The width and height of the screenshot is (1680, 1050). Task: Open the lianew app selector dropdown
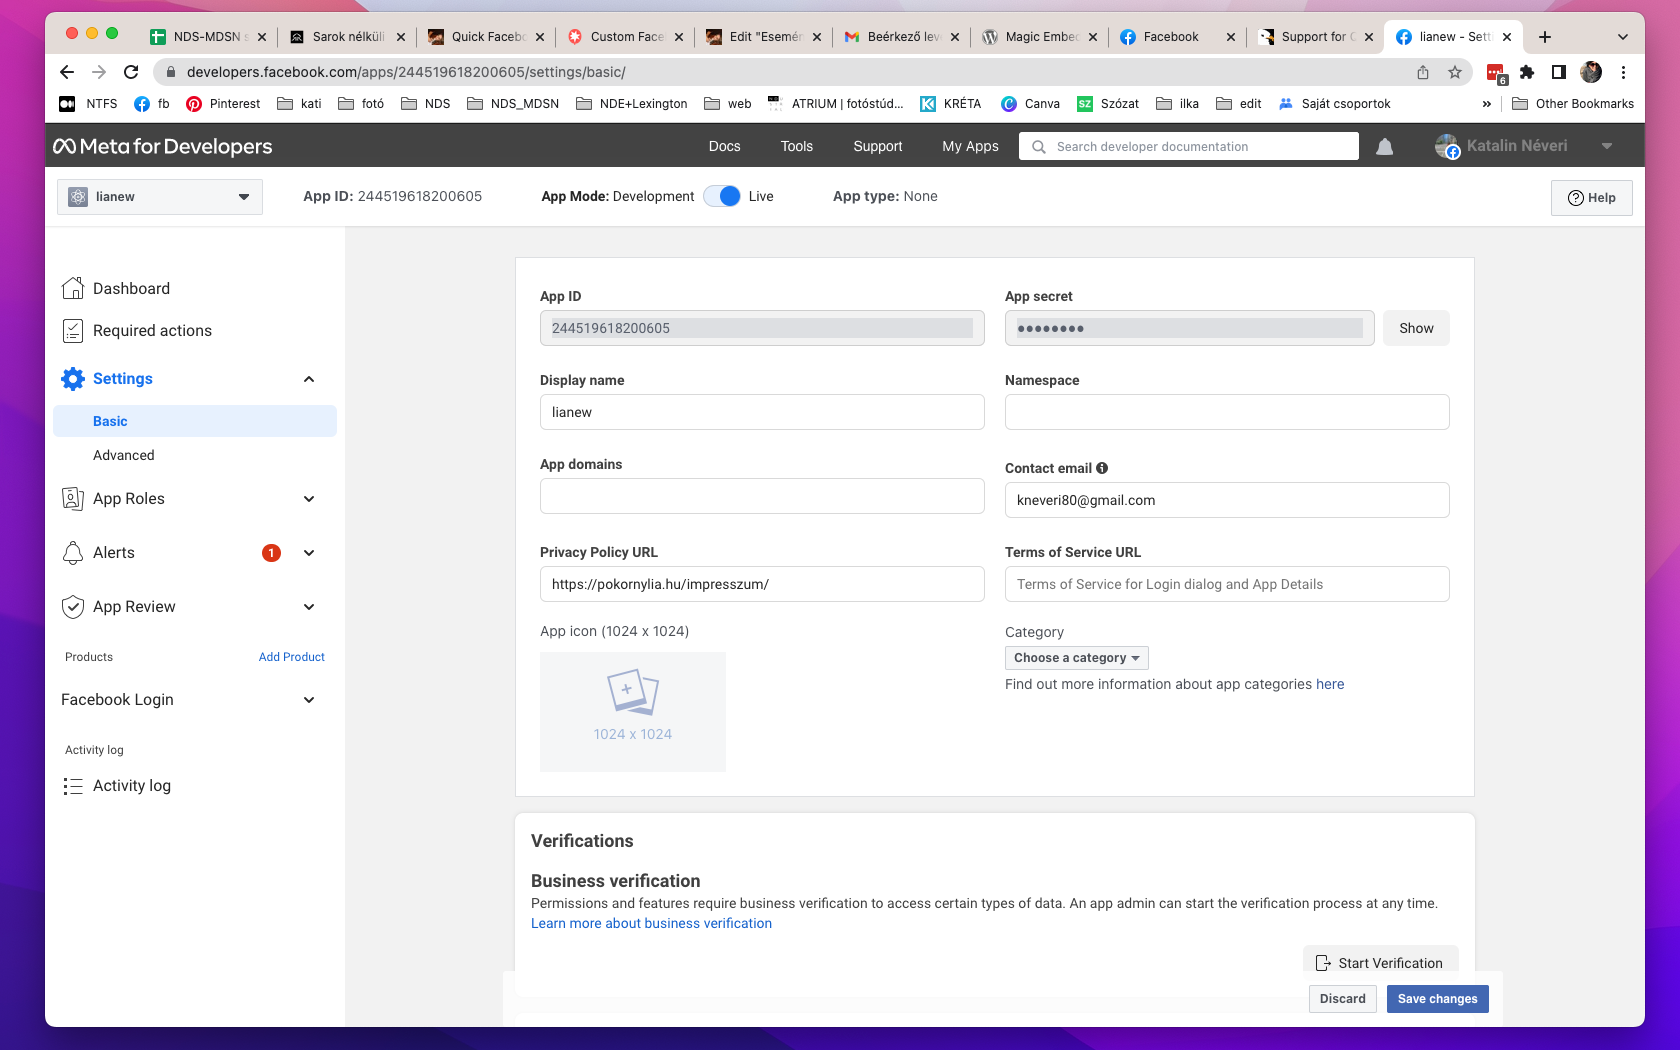(160, 197)
